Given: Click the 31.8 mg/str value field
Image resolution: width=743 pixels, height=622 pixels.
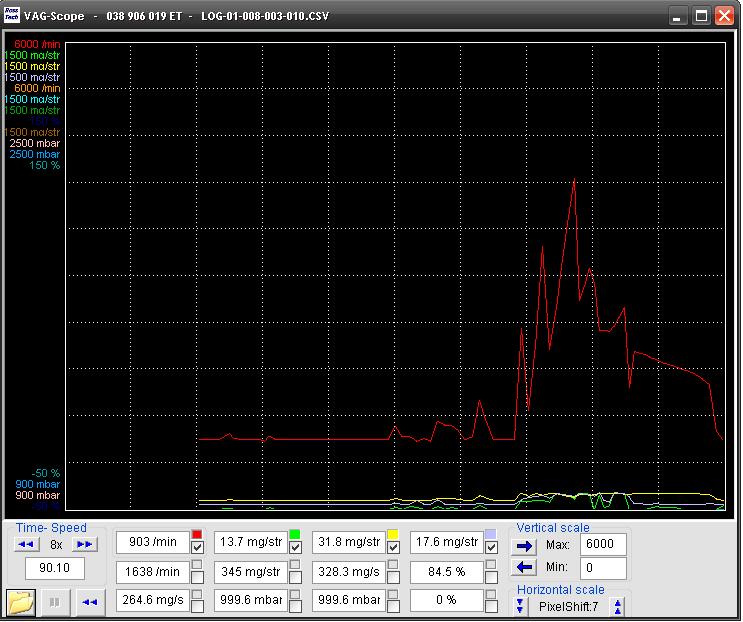Looking at the screenshot, I should tap(349, 542).
